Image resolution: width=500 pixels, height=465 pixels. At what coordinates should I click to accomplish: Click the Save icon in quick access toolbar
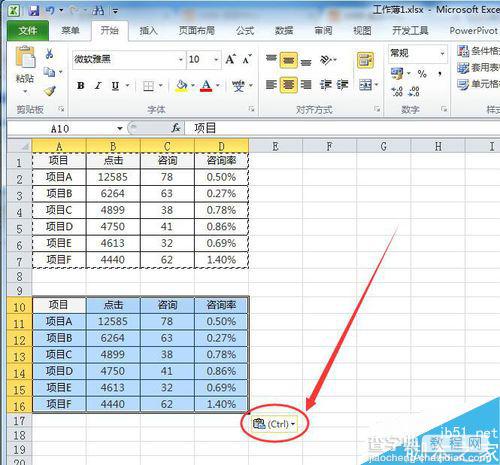click(x=33, y=10)
